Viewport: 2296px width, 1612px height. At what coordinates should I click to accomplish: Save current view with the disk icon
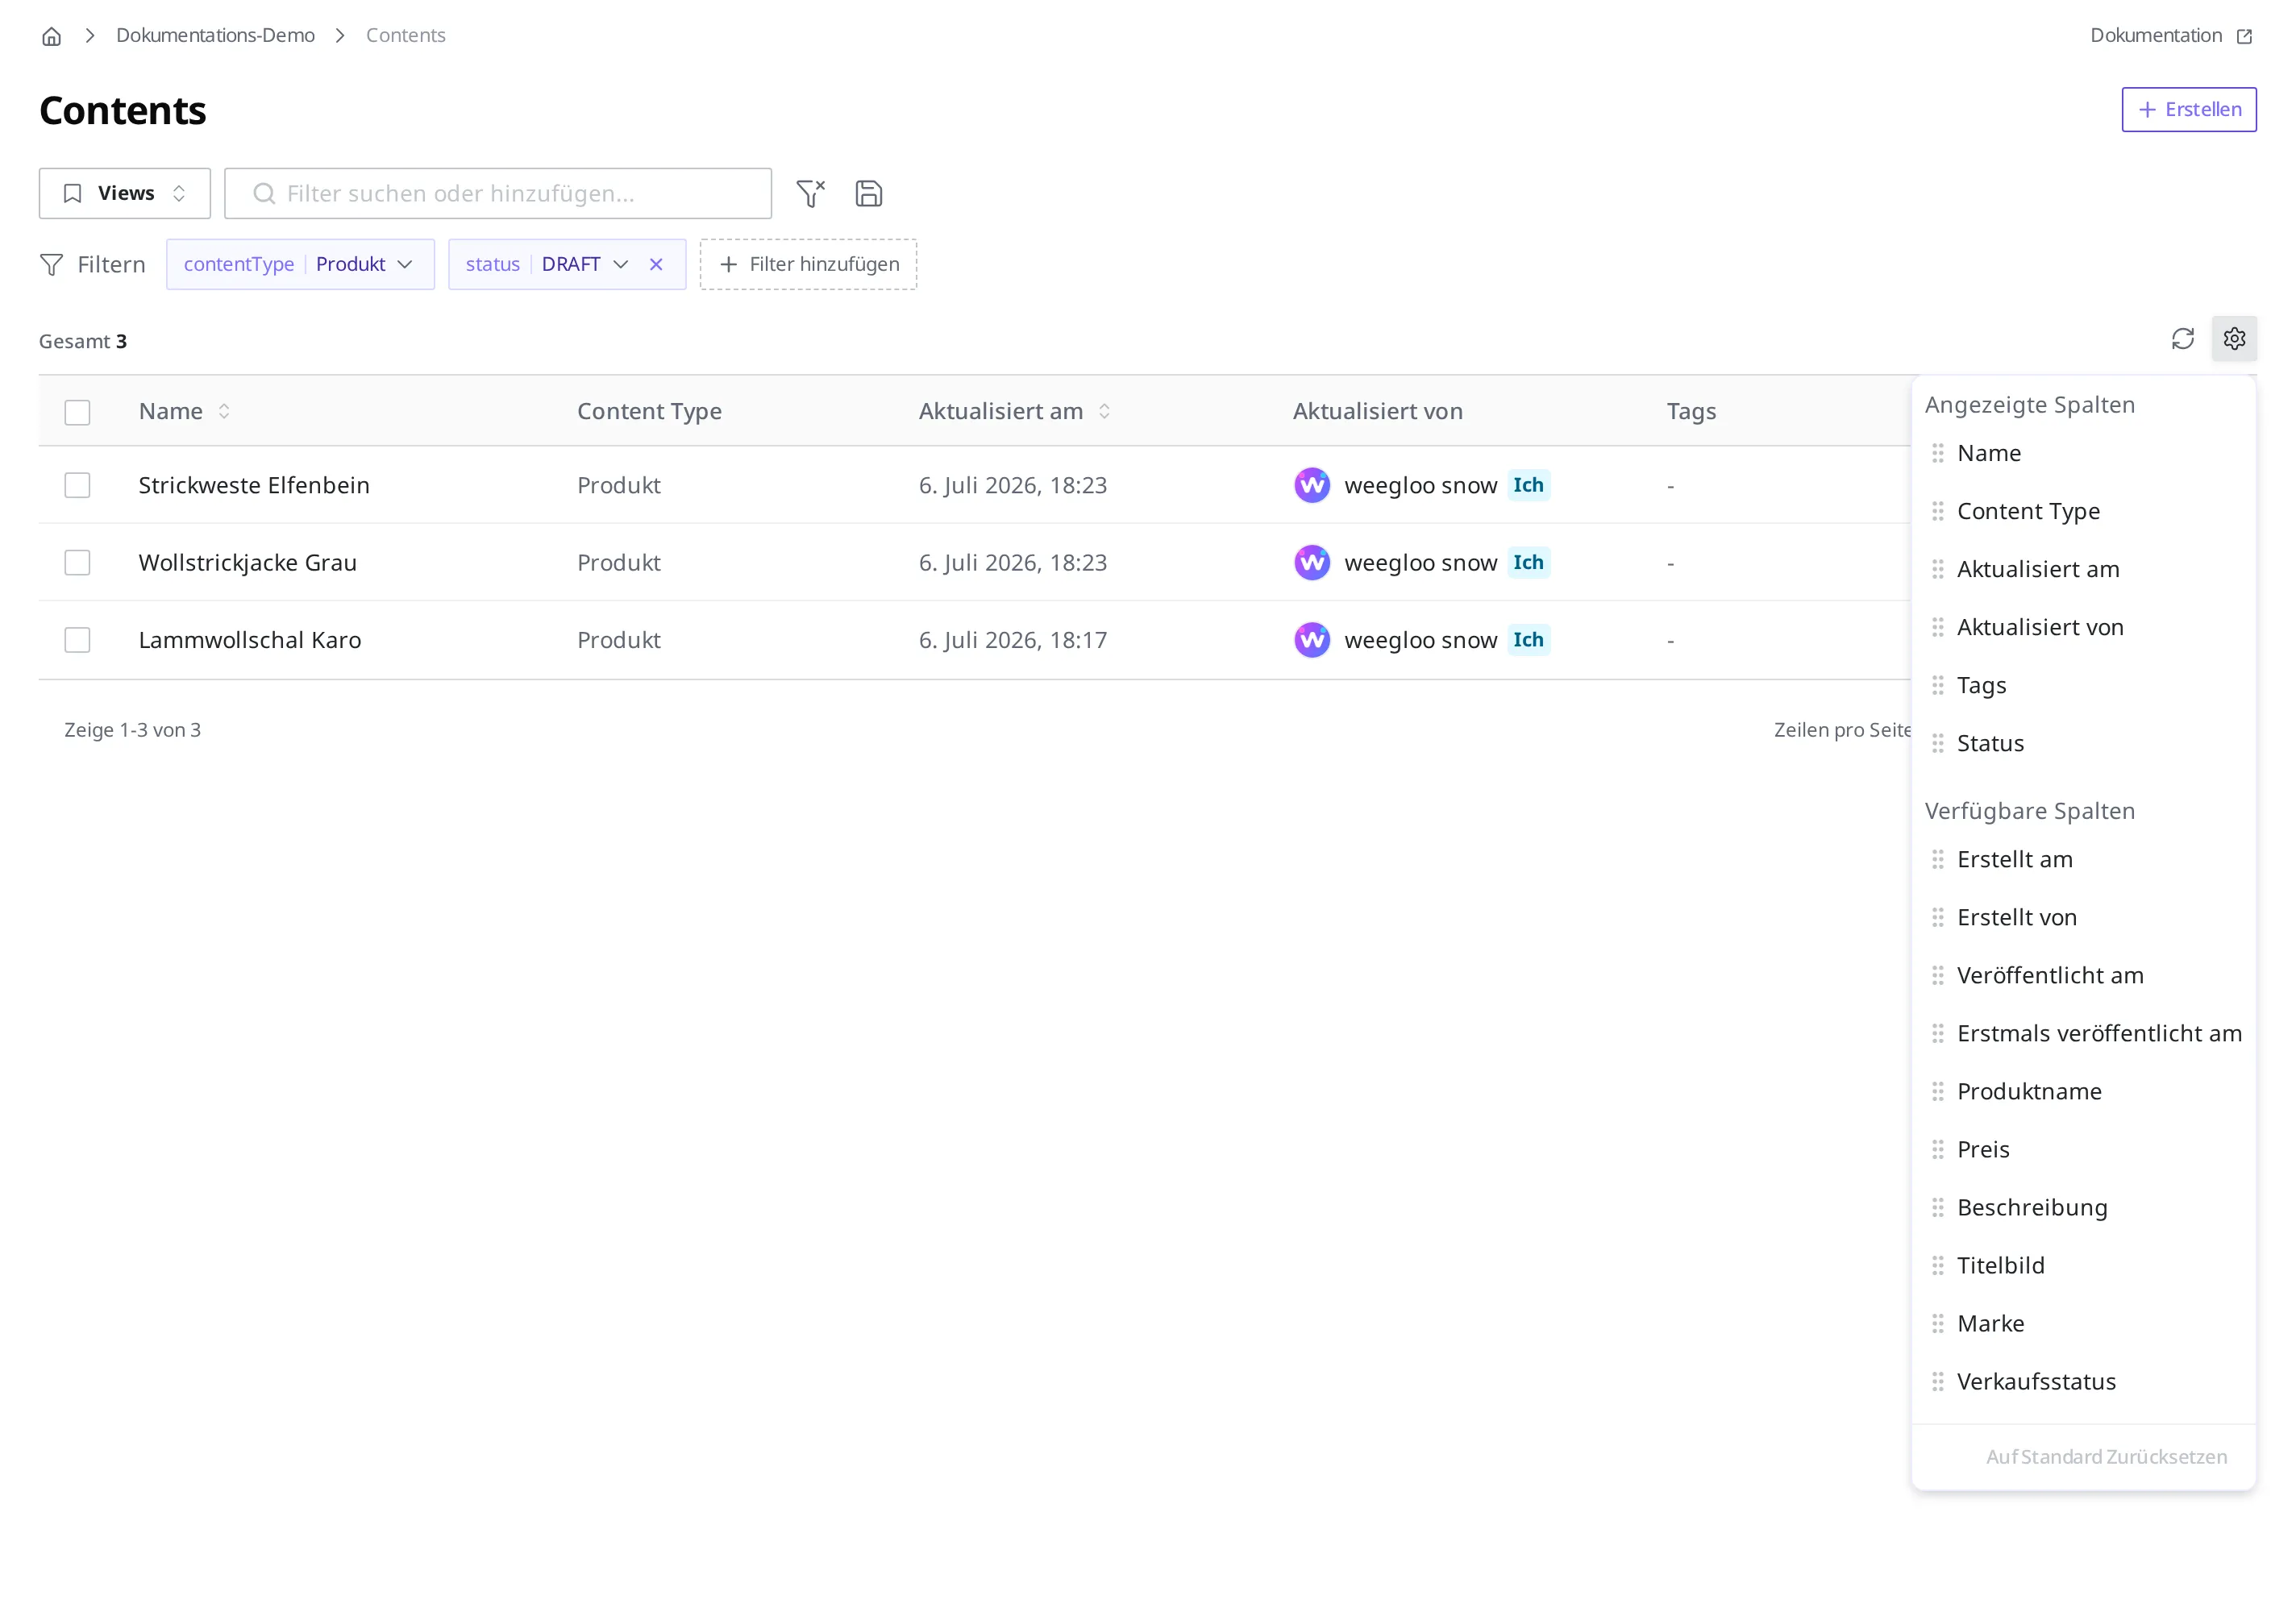869,193
